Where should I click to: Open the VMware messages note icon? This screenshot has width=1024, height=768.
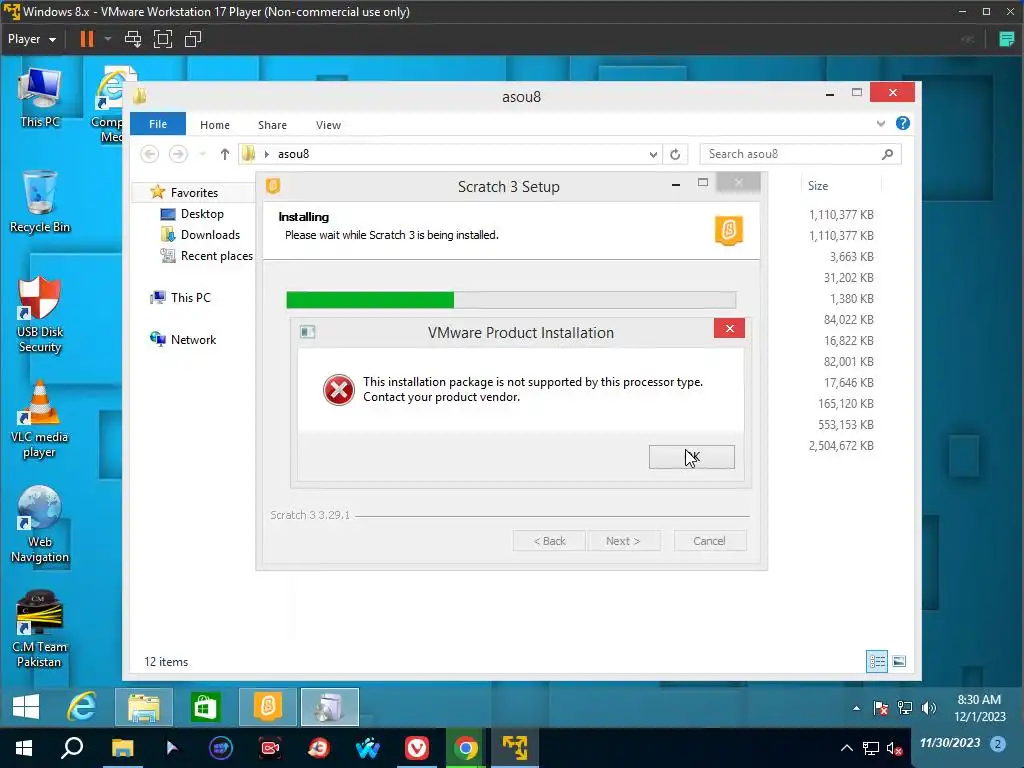pos(1006,39)
